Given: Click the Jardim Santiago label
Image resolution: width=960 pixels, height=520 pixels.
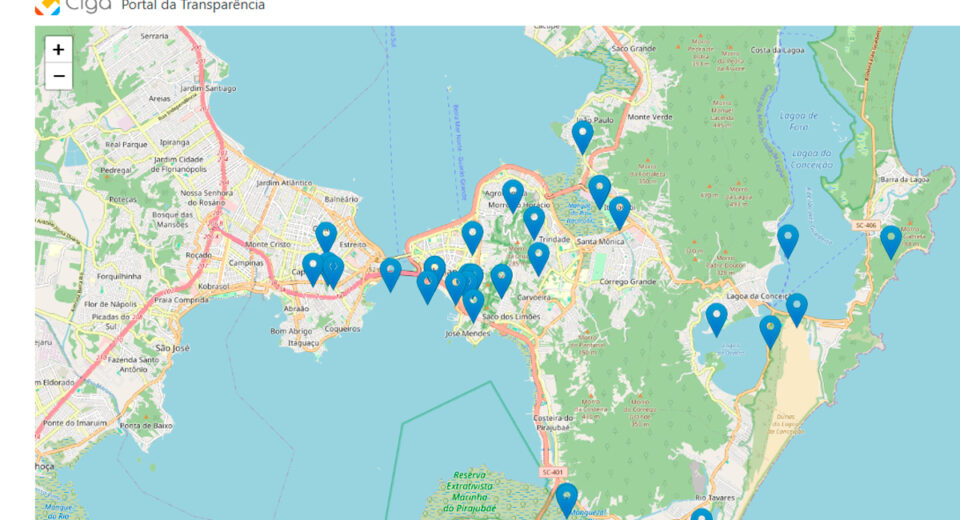Looking at the screenshot, I should tap(208, 88).
